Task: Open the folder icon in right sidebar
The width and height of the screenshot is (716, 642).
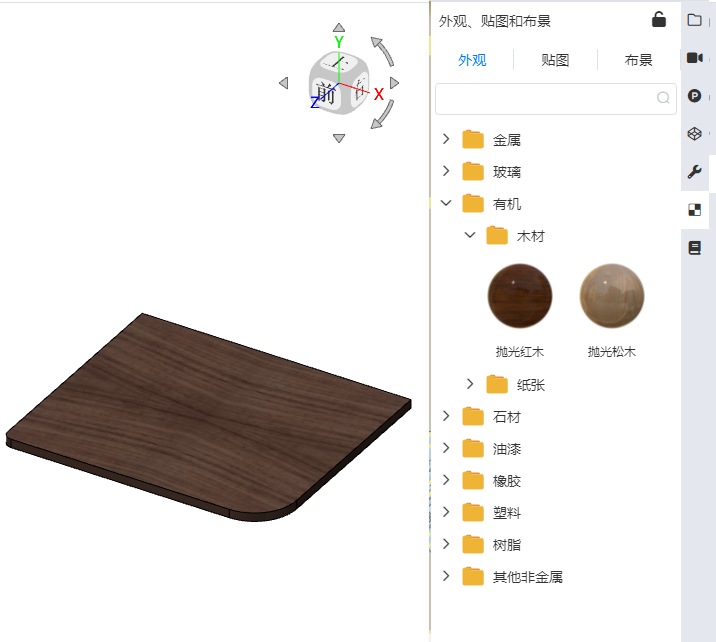Action: 694,20
